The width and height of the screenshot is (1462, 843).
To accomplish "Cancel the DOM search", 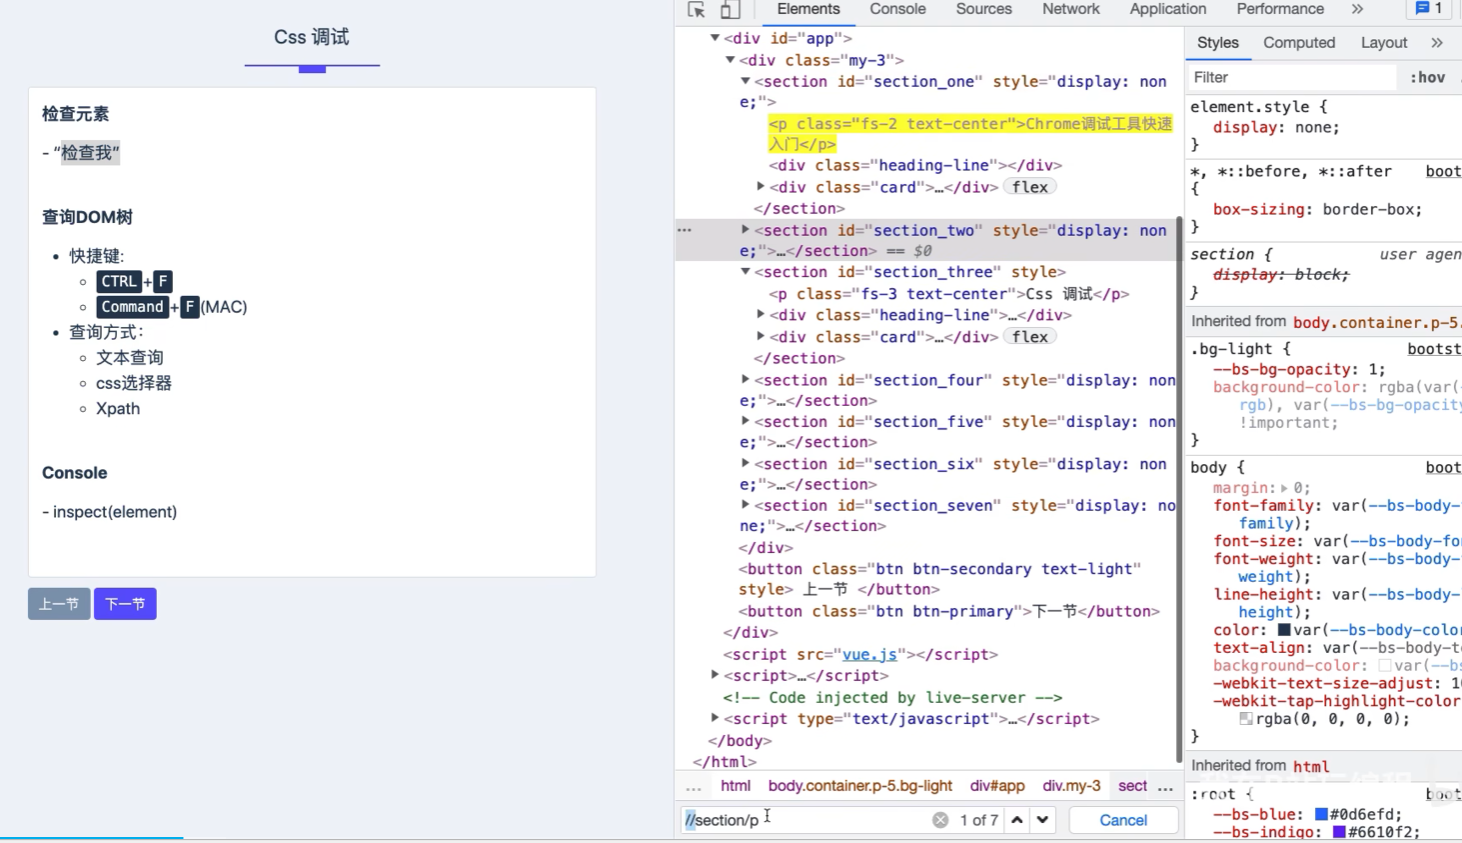I will pyautogui.click(x=1123, y=820).
